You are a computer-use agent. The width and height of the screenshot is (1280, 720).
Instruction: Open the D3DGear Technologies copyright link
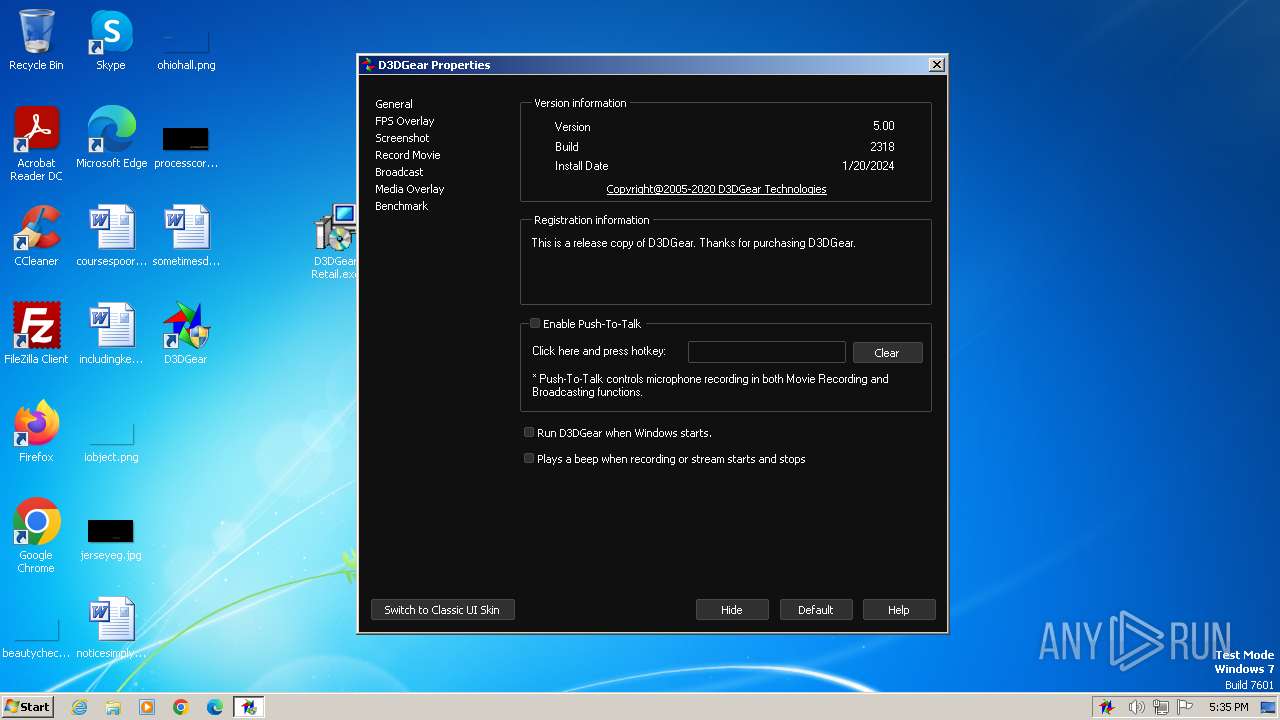(716, 189)
